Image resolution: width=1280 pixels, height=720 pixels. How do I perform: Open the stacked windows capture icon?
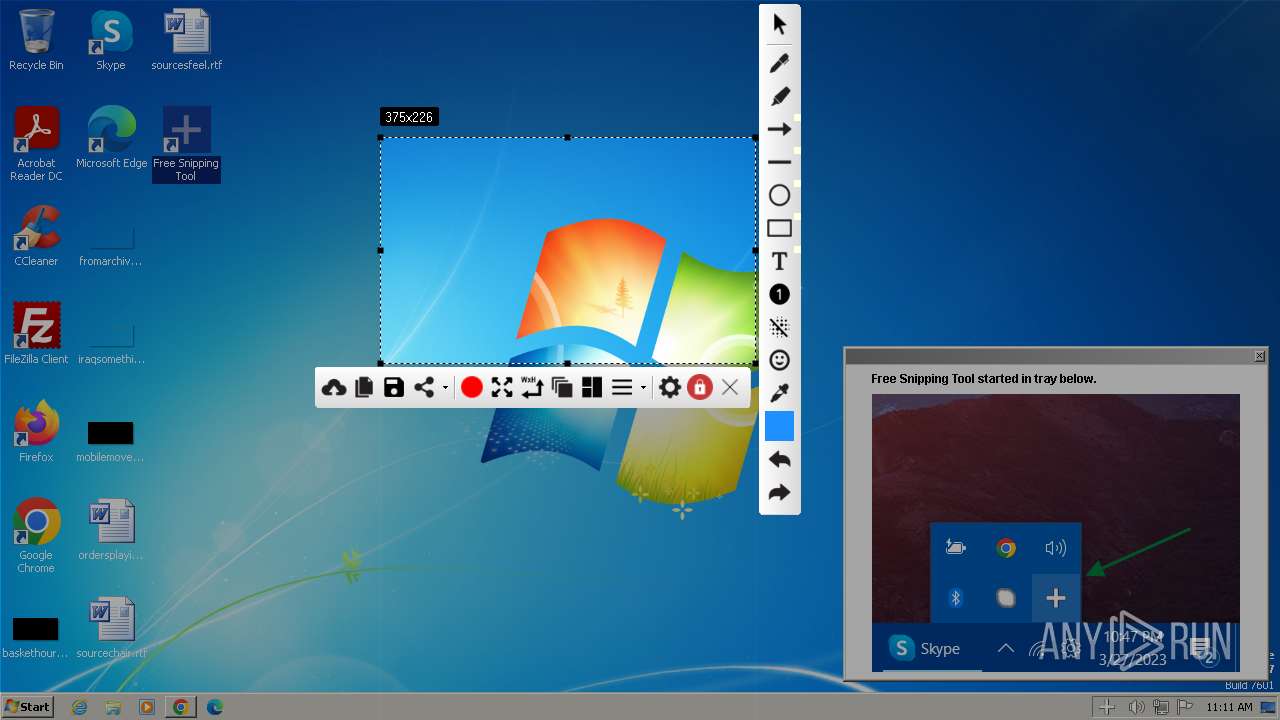click(562, 387)
